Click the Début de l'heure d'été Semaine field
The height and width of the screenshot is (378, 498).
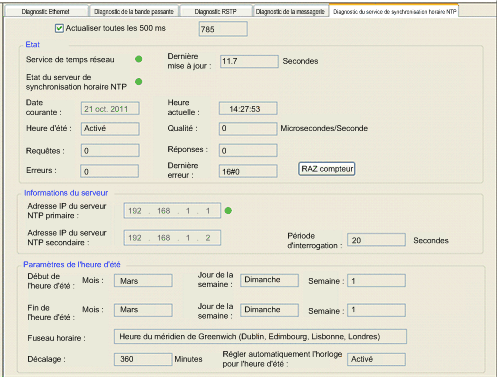coord(376,280)
